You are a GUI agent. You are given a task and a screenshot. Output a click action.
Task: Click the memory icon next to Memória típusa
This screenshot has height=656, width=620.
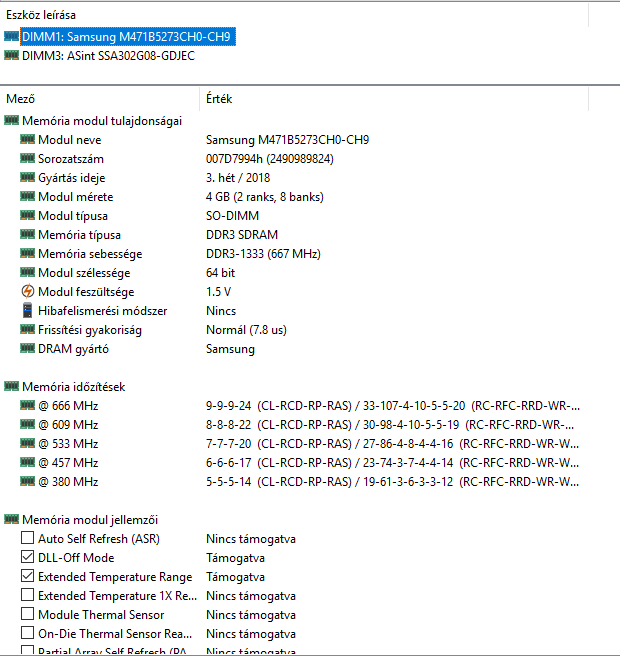(27, 234)
